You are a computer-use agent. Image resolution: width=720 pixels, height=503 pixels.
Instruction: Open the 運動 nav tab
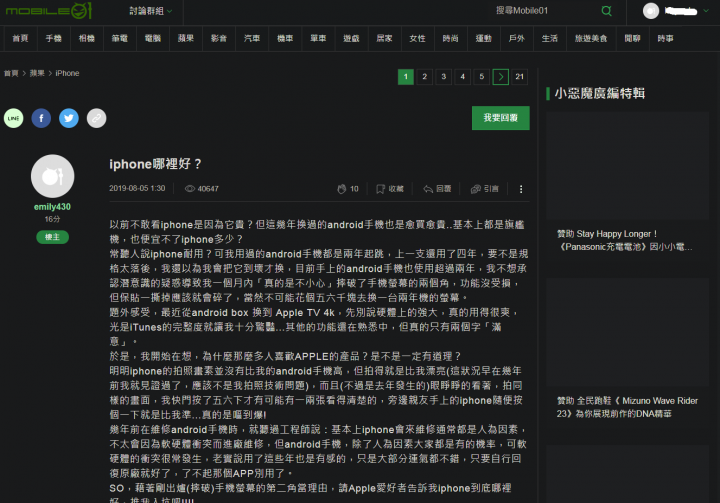[483, 38]
